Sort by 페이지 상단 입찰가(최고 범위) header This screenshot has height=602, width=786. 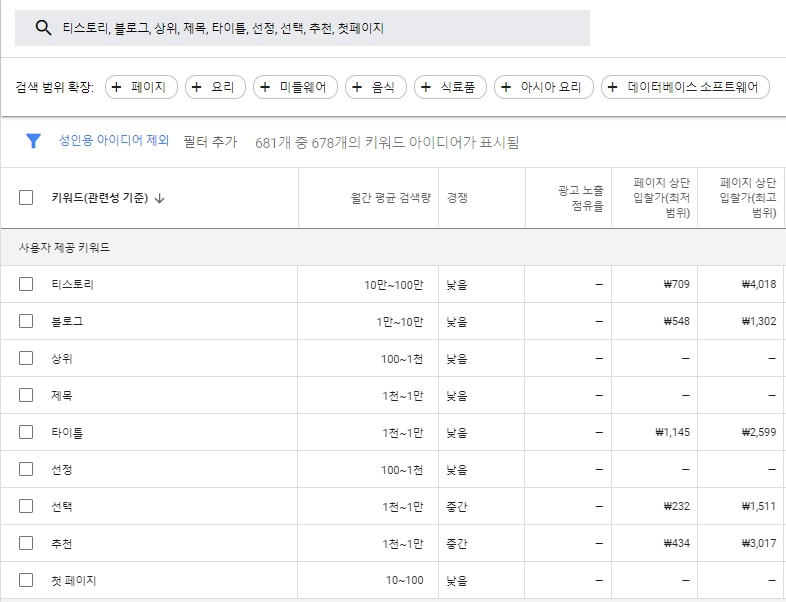tap(748, 197)
